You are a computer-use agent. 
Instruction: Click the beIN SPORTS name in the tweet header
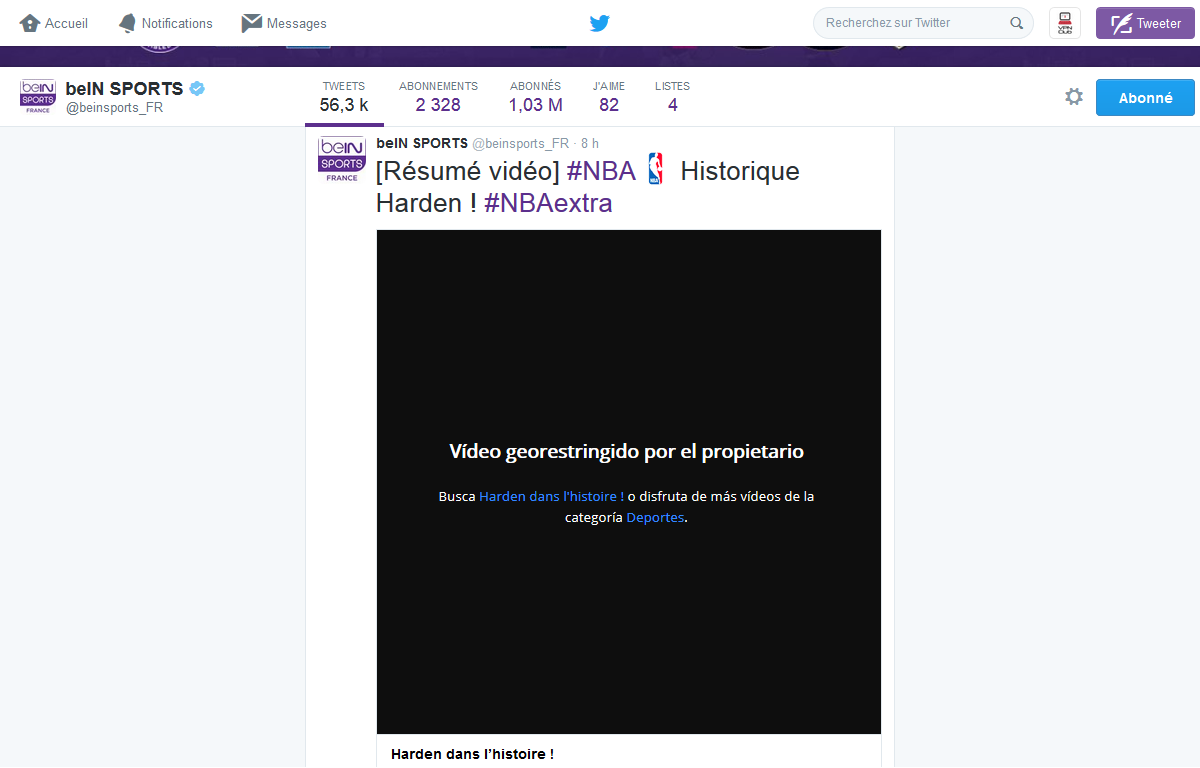coord(422,143)
